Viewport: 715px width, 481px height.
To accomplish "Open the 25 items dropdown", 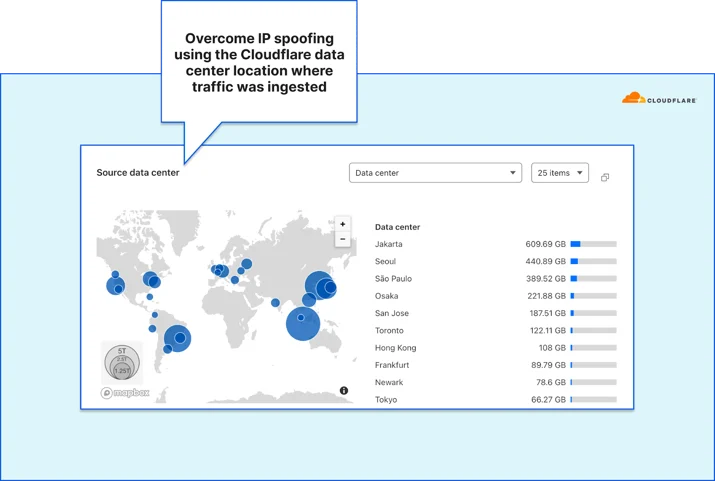I will click(x=560, y=173).
